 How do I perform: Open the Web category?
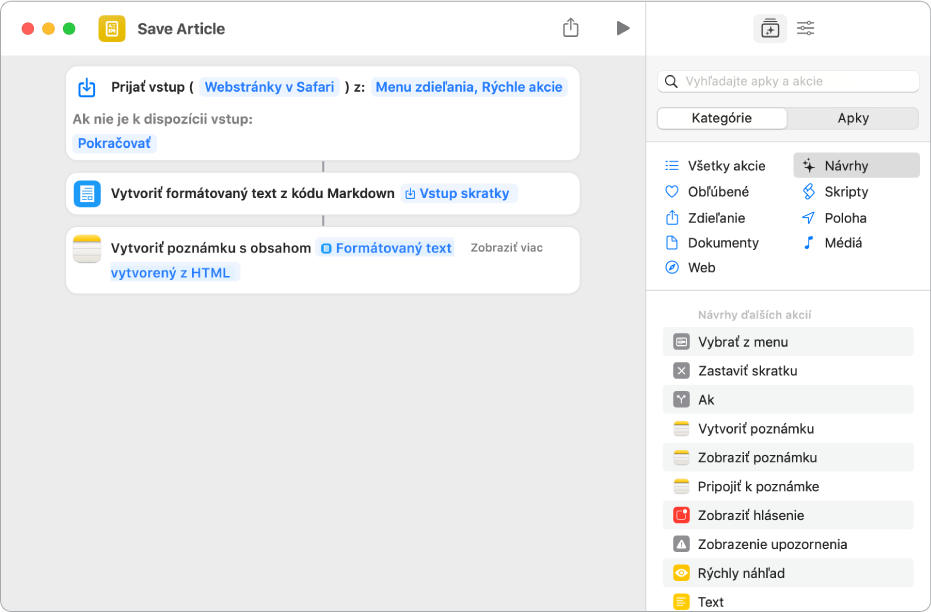click(x=701, y=268)
